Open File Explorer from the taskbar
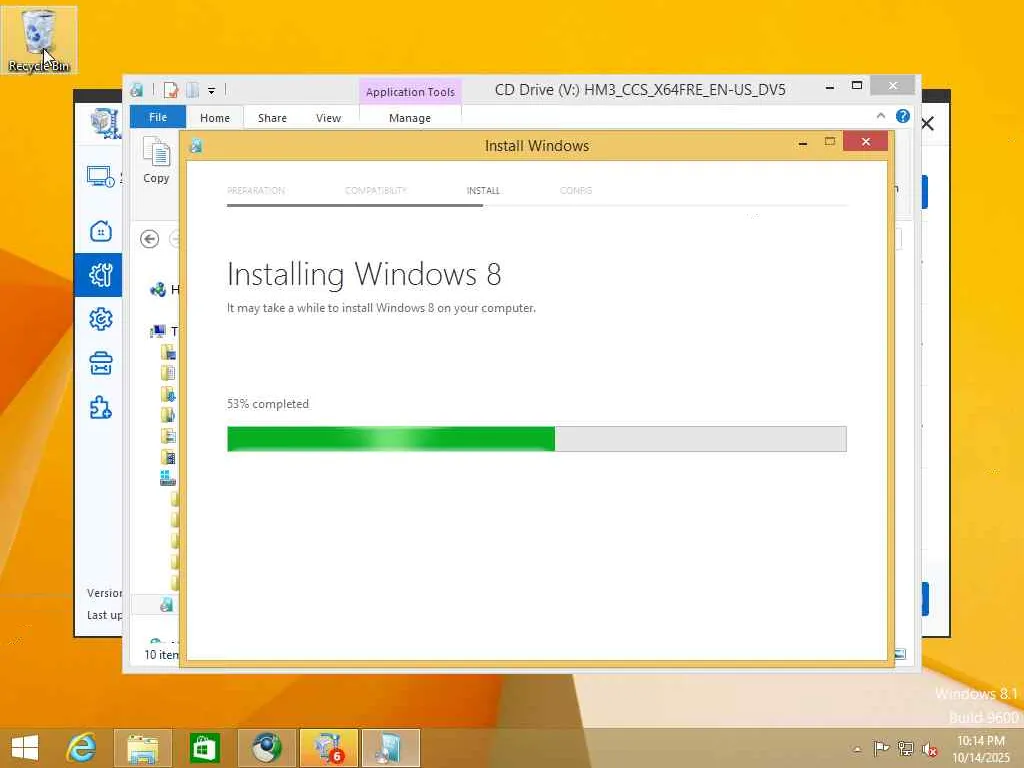Screen dimensions: 1024x768 click(143, 748)
